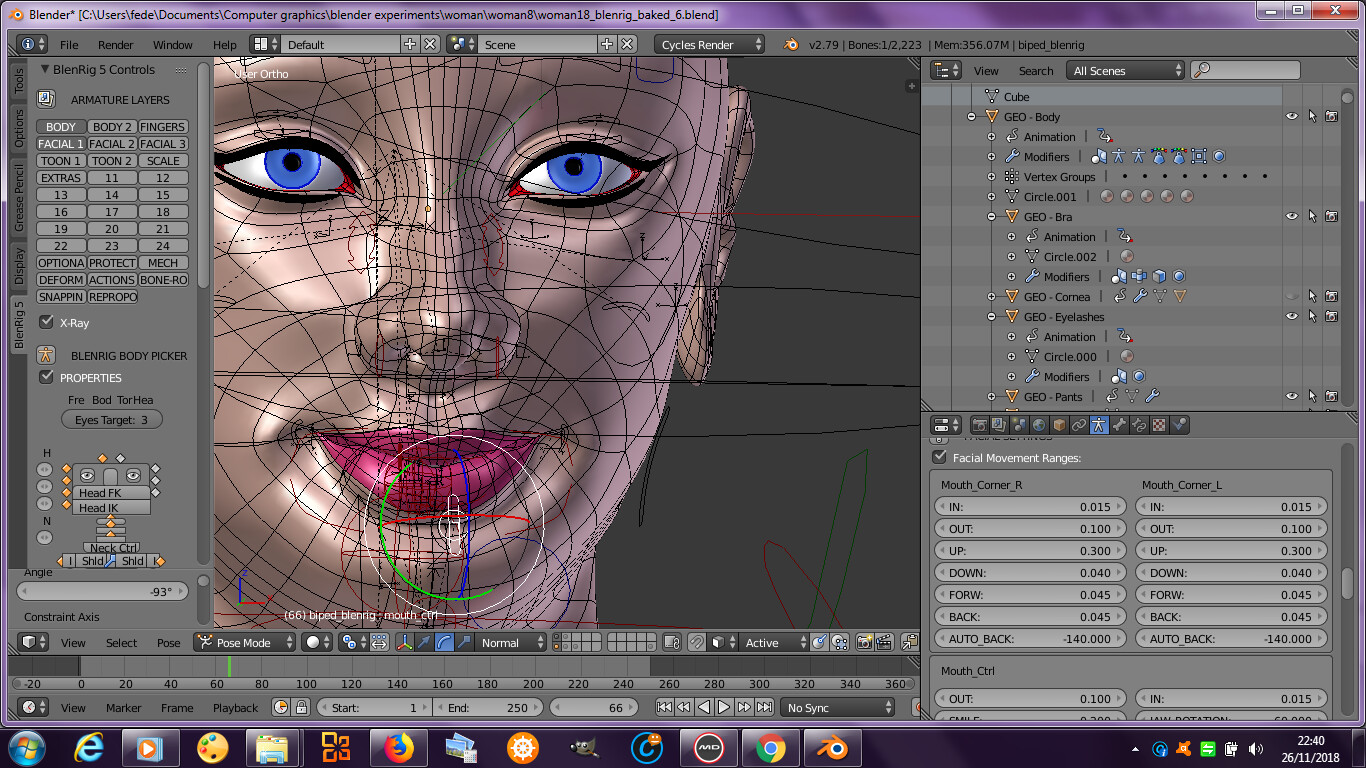Open the bone properties tab

[1119, 425]
